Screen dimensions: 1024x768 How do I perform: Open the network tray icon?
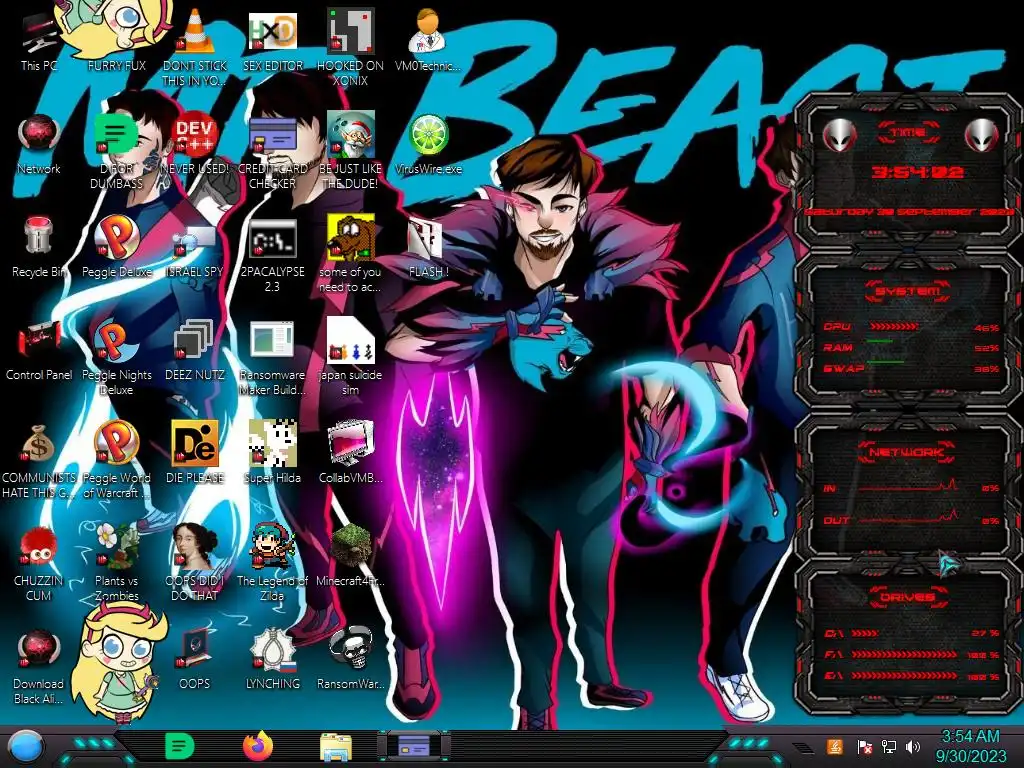coord(889,747)
